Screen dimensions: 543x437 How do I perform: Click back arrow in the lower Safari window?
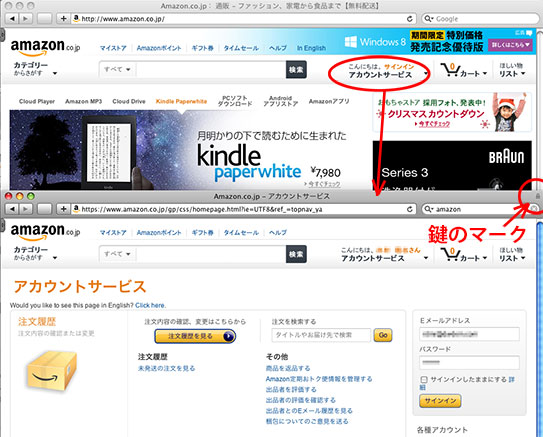click(12, 209)
